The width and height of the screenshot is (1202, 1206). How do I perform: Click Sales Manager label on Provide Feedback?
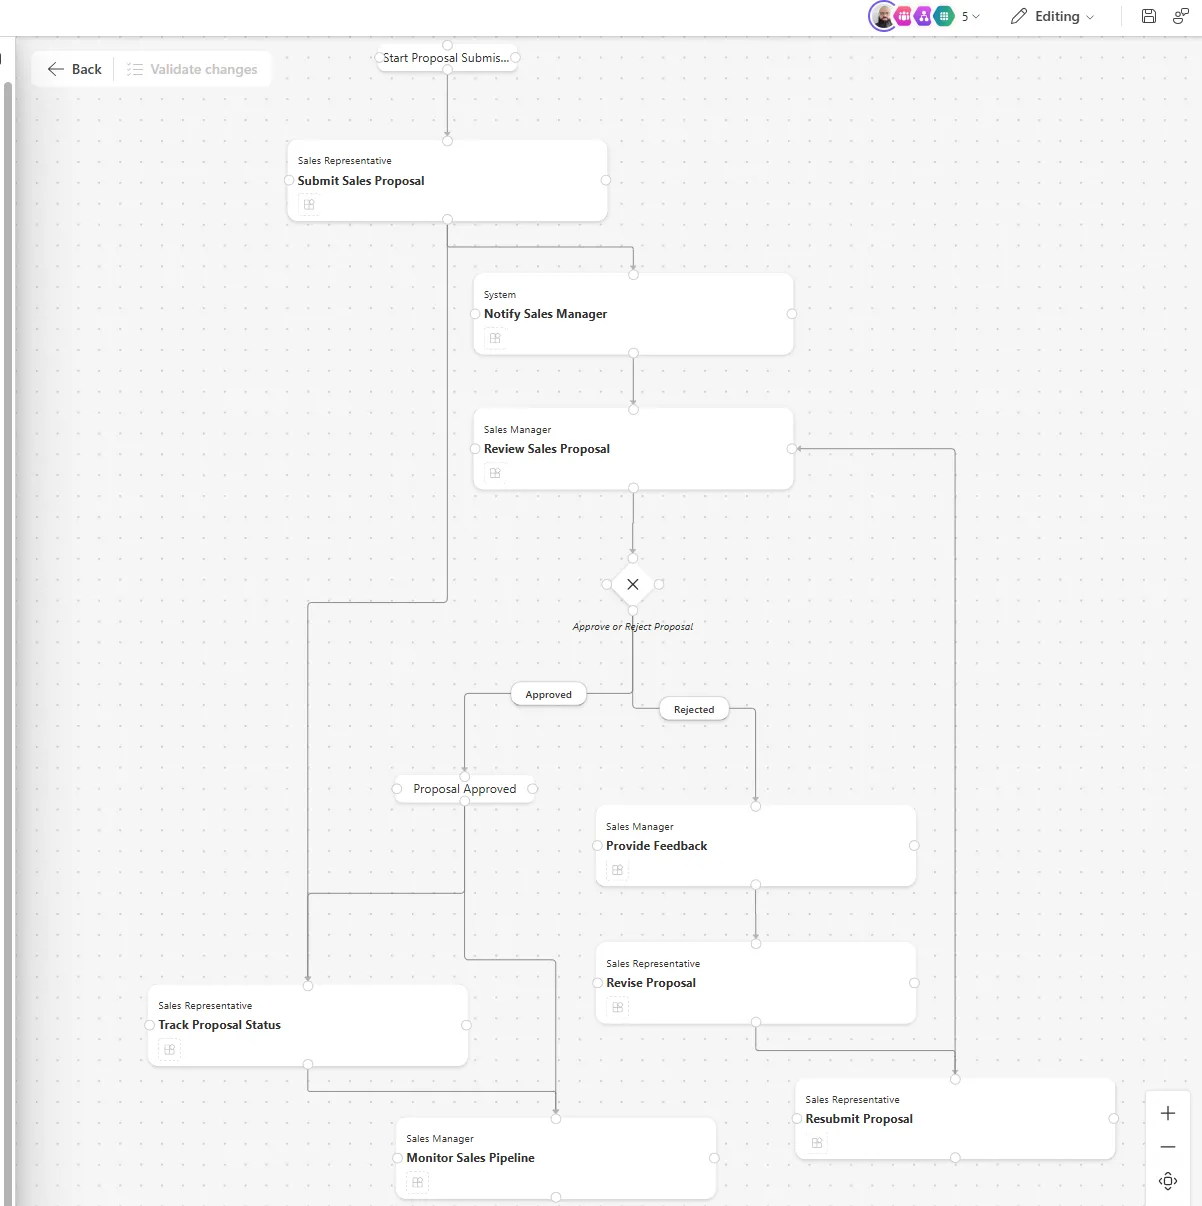640,827
